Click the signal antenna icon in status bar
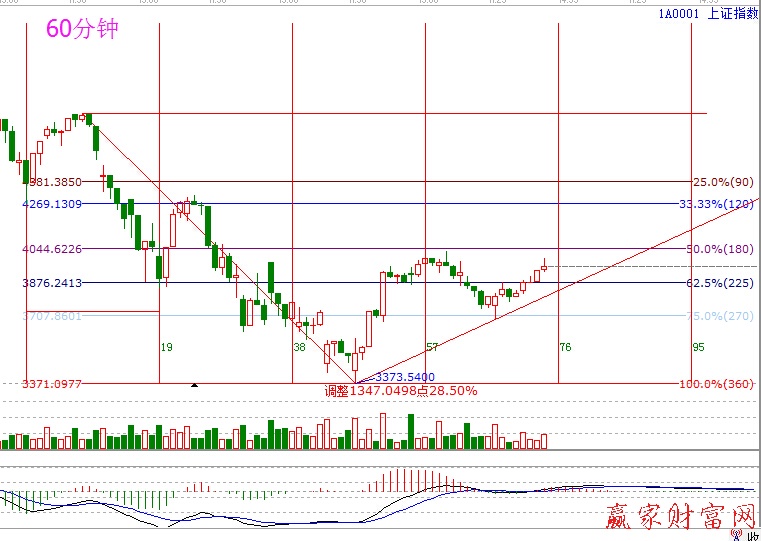The height and width of the screenshot is (541, 761). tap(736, 535)
